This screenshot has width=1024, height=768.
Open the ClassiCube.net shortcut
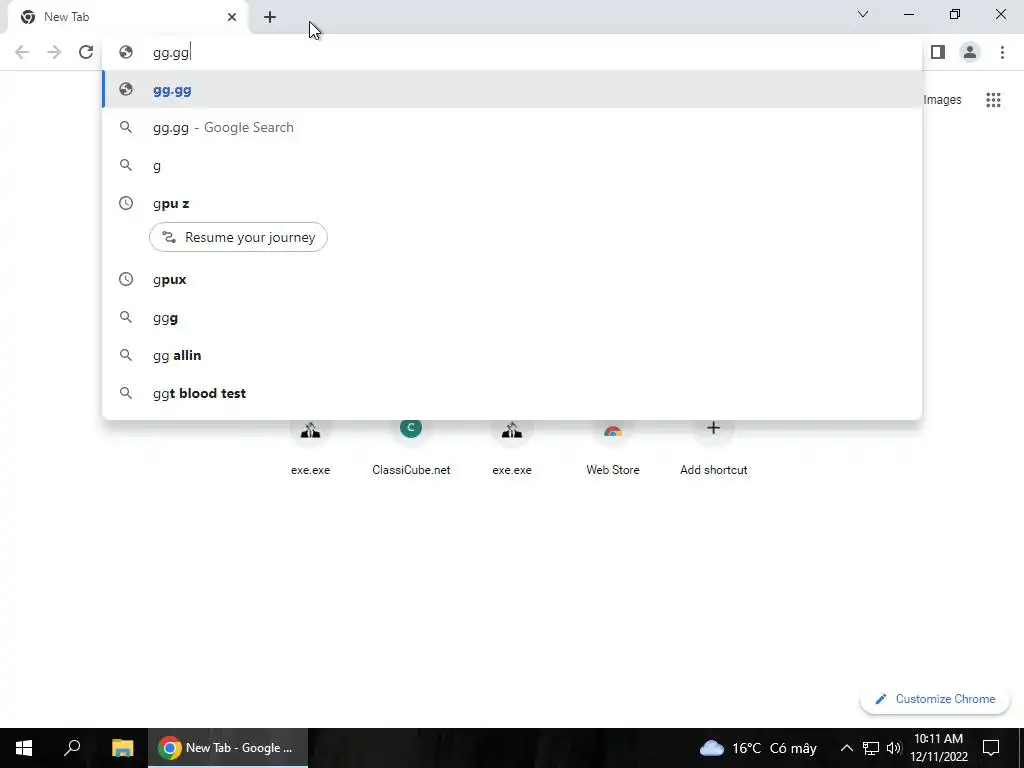[x=411, y=447]
